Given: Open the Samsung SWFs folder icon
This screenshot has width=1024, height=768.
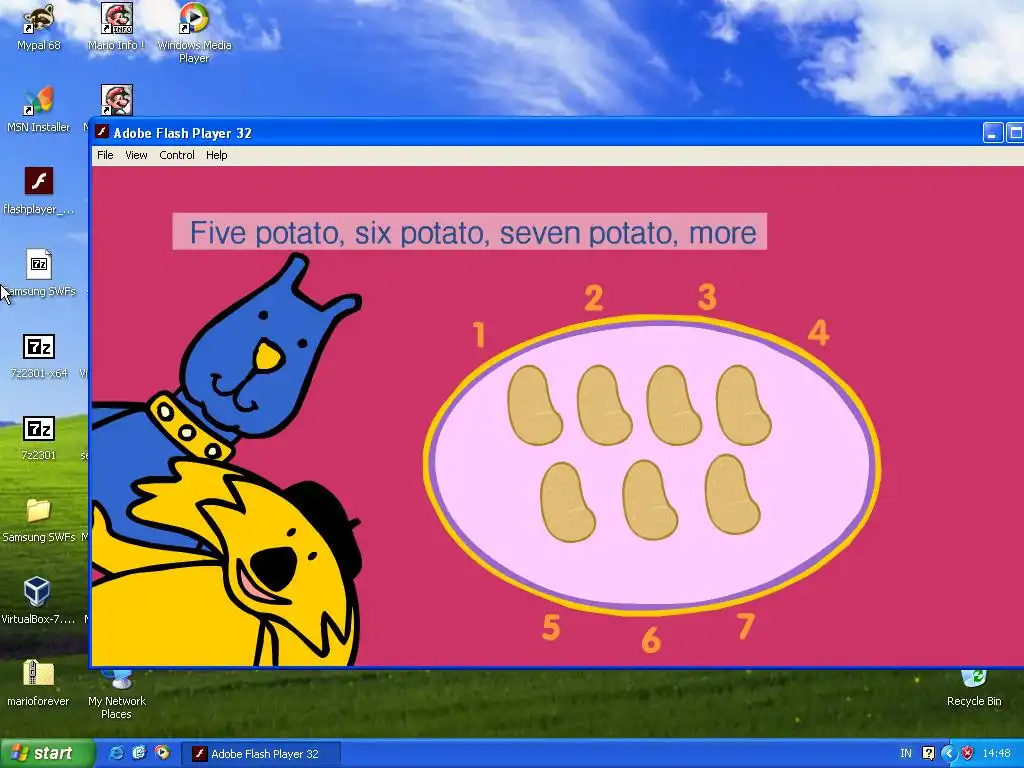Looking at the screenshot, I should (38, 519).
